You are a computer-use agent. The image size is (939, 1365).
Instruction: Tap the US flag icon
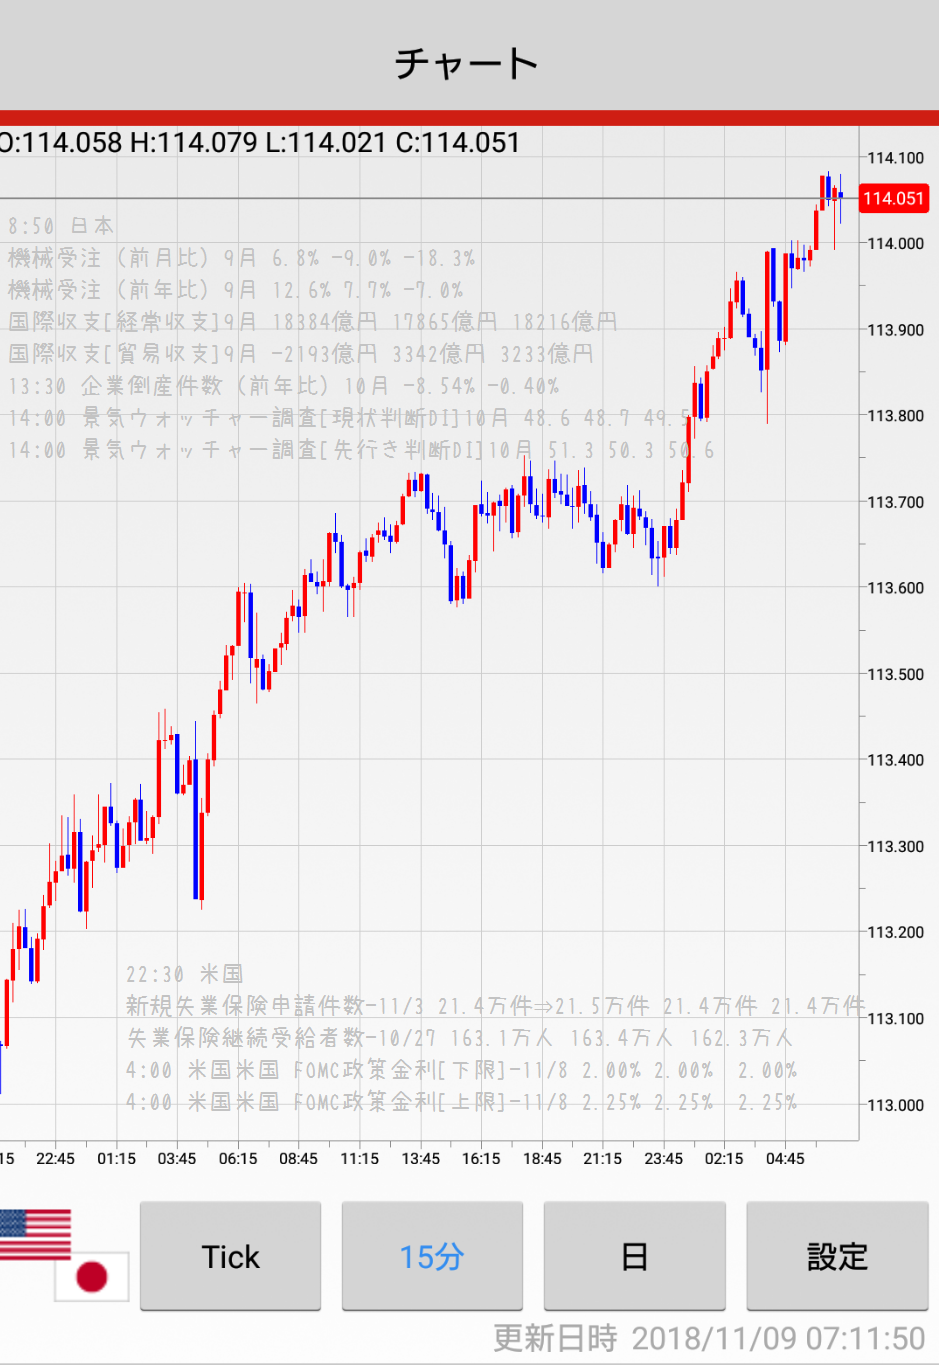coord(35,1232)
